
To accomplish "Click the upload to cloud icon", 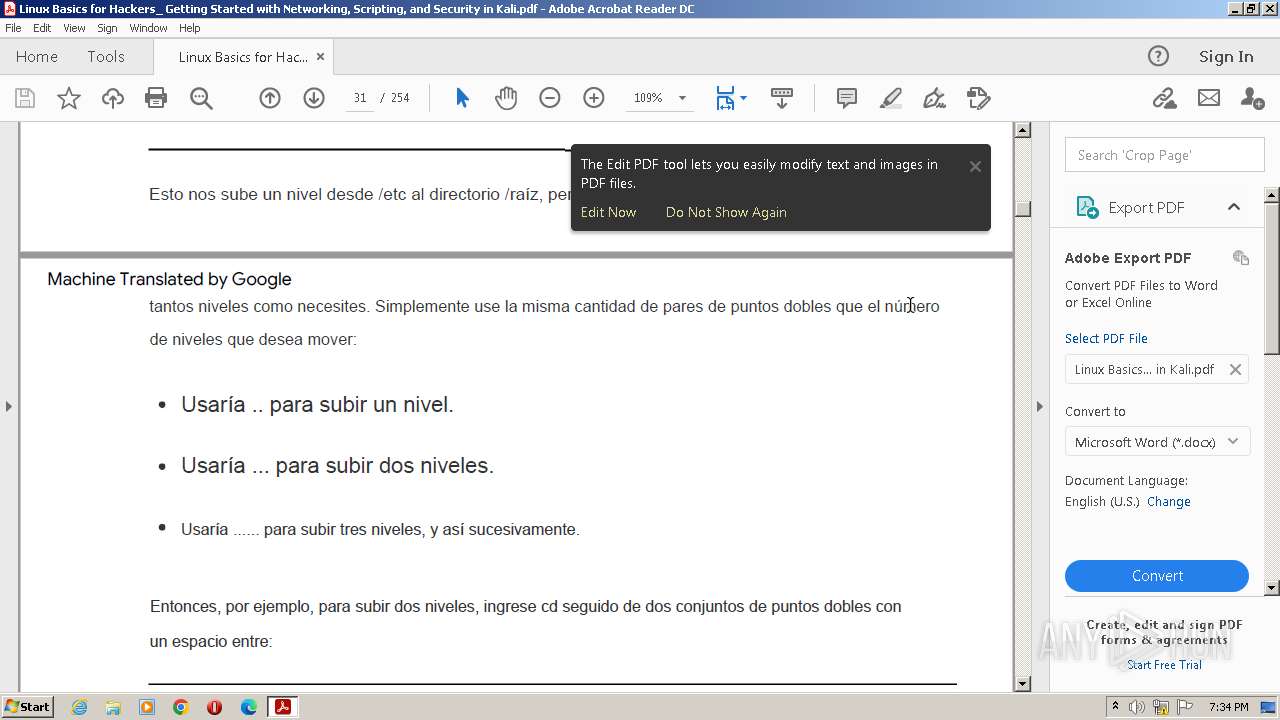I will pos(113,98).
